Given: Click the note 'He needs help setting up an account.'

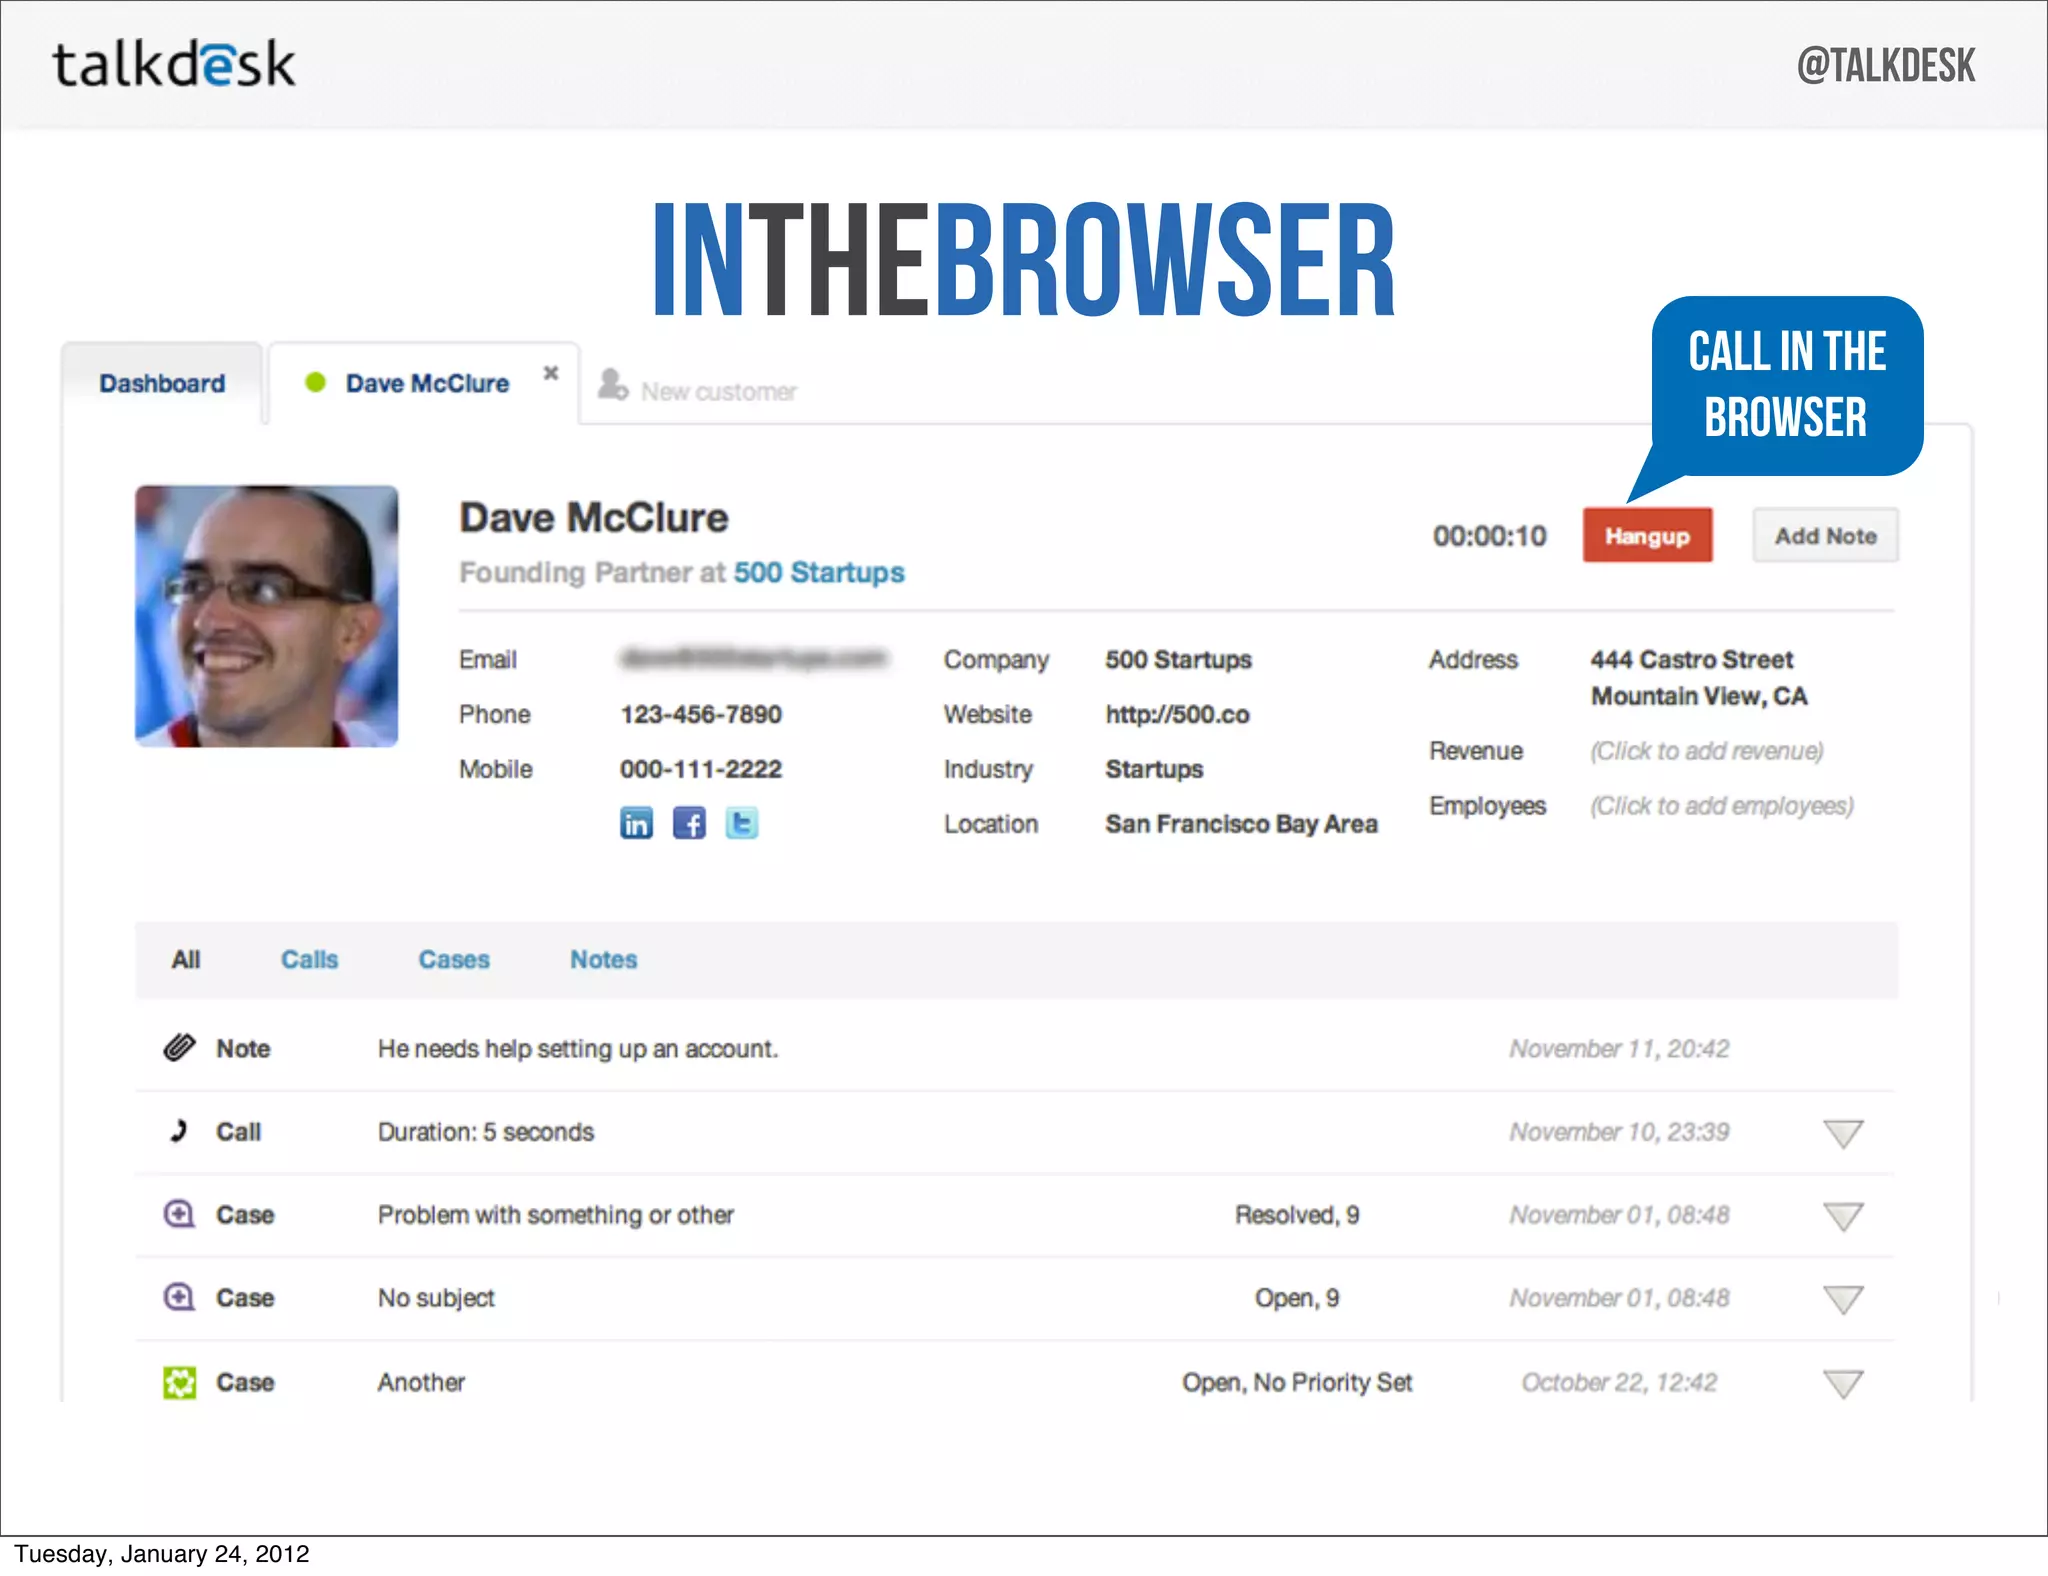Looking at the screenshot, I should 578,1048.
